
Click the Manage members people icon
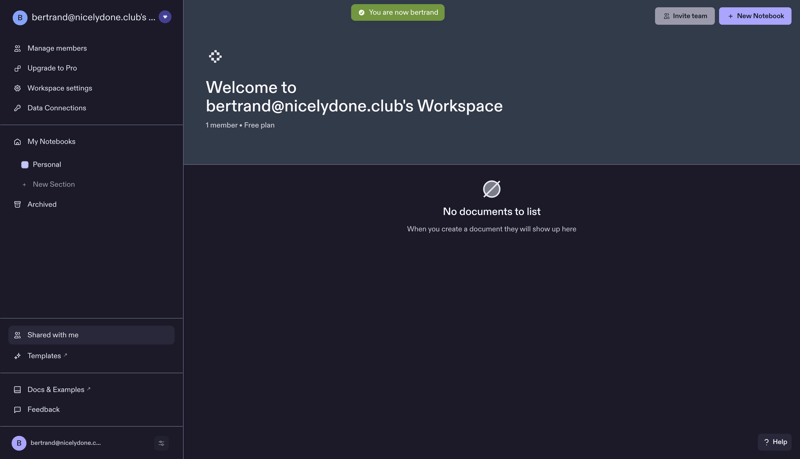click(x=17, y=48)
